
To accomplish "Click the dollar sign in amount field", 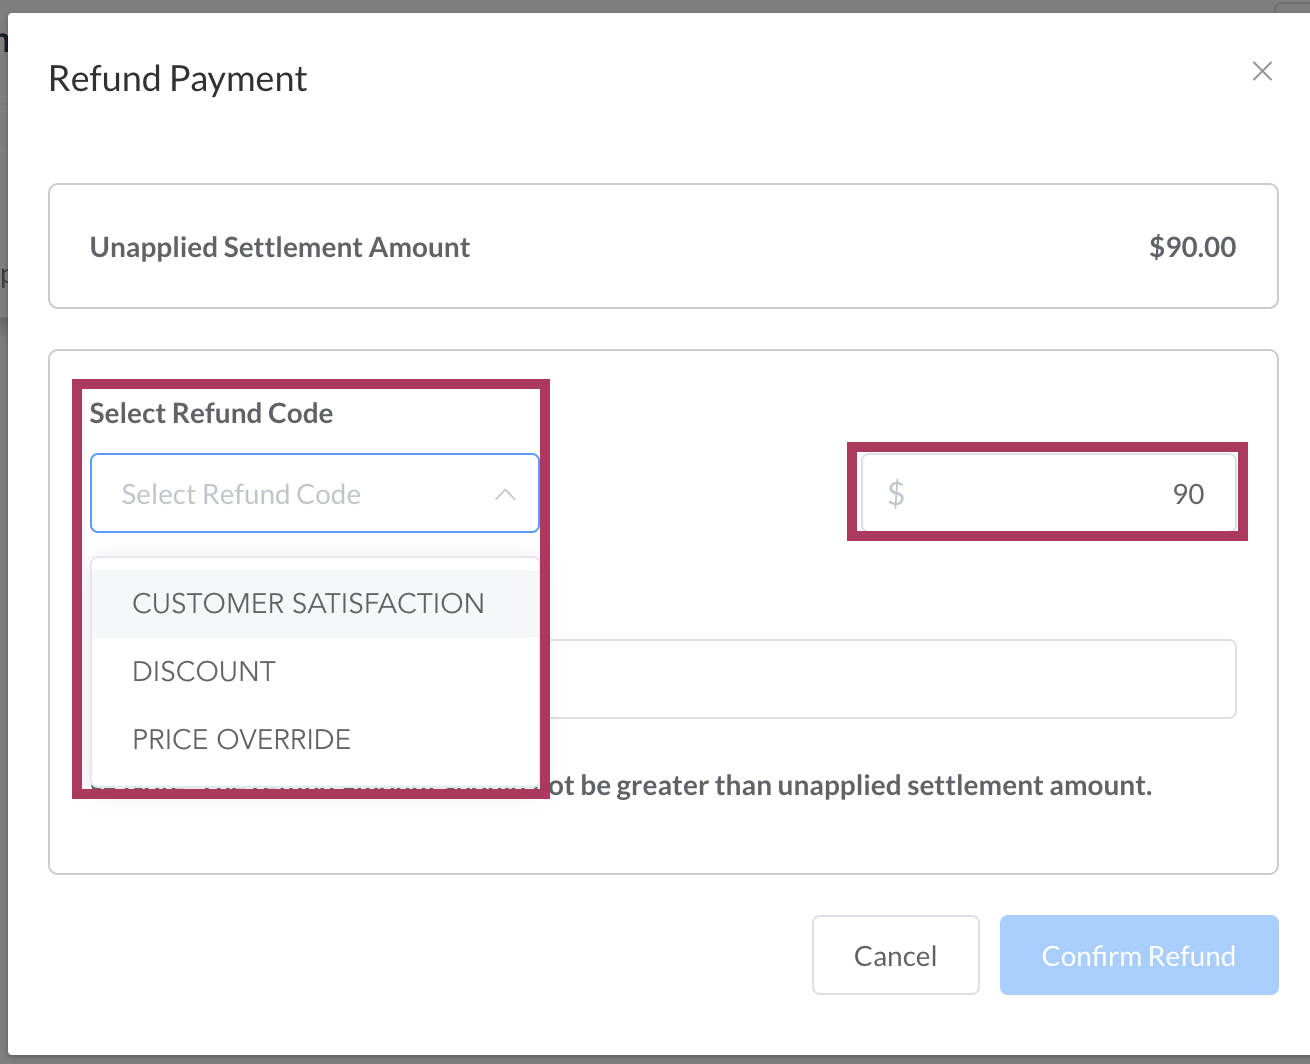I will tap(896, 493).
